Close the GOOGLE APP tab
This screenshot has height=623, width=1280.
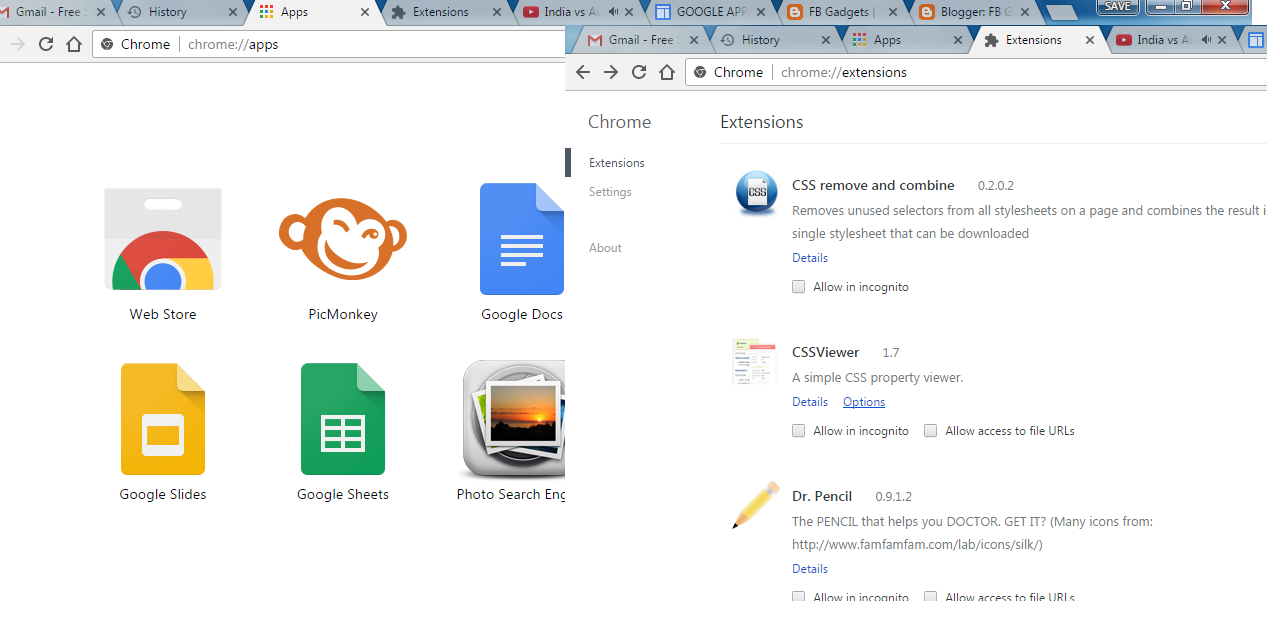coord(762,12)
